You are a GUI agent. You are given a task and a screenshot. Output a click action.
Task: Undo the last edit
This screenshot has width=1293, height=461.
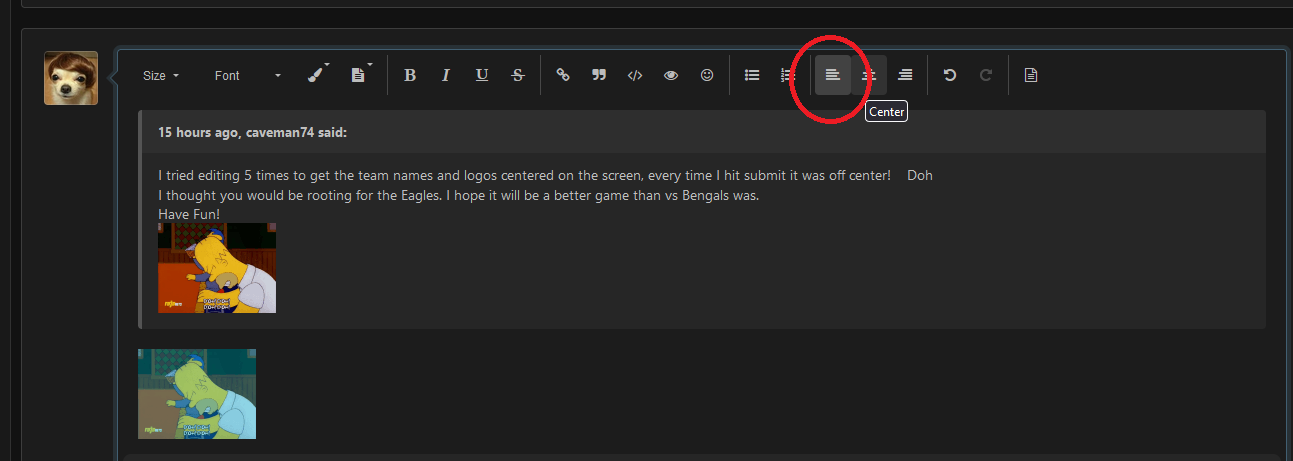pyautogui.click(x=950, y=75)
